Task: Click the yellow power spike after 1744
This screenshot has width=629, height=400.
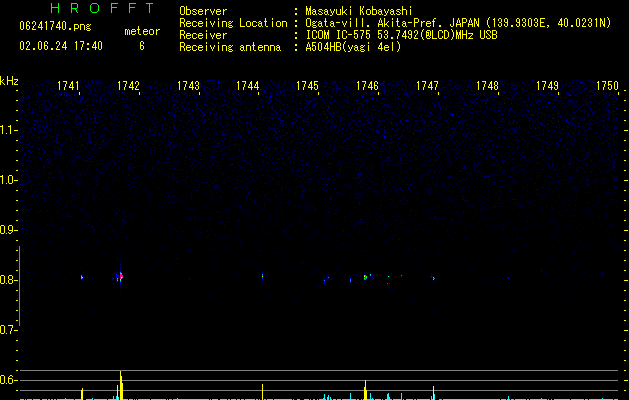Action: point(262,392)
